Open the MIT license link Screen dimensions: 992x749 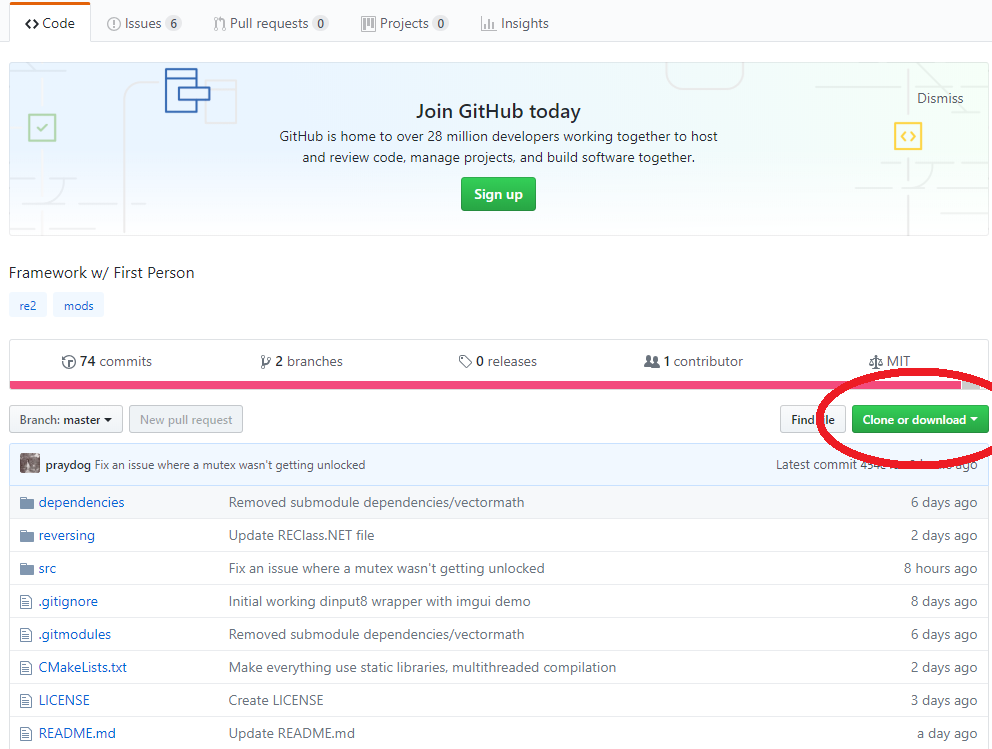890,361
